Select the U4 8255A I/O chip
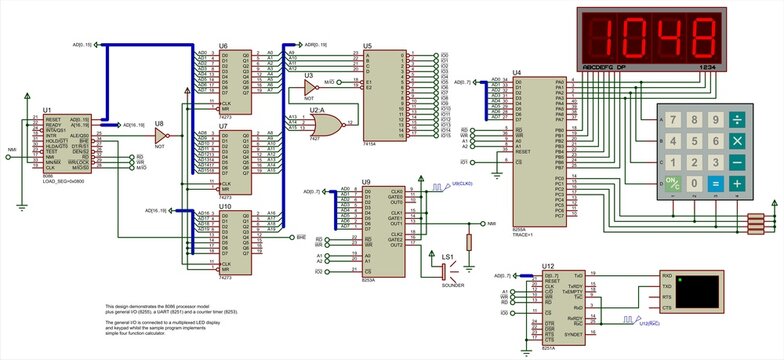The height and width of the screenshot is (360, 784). 540,151
